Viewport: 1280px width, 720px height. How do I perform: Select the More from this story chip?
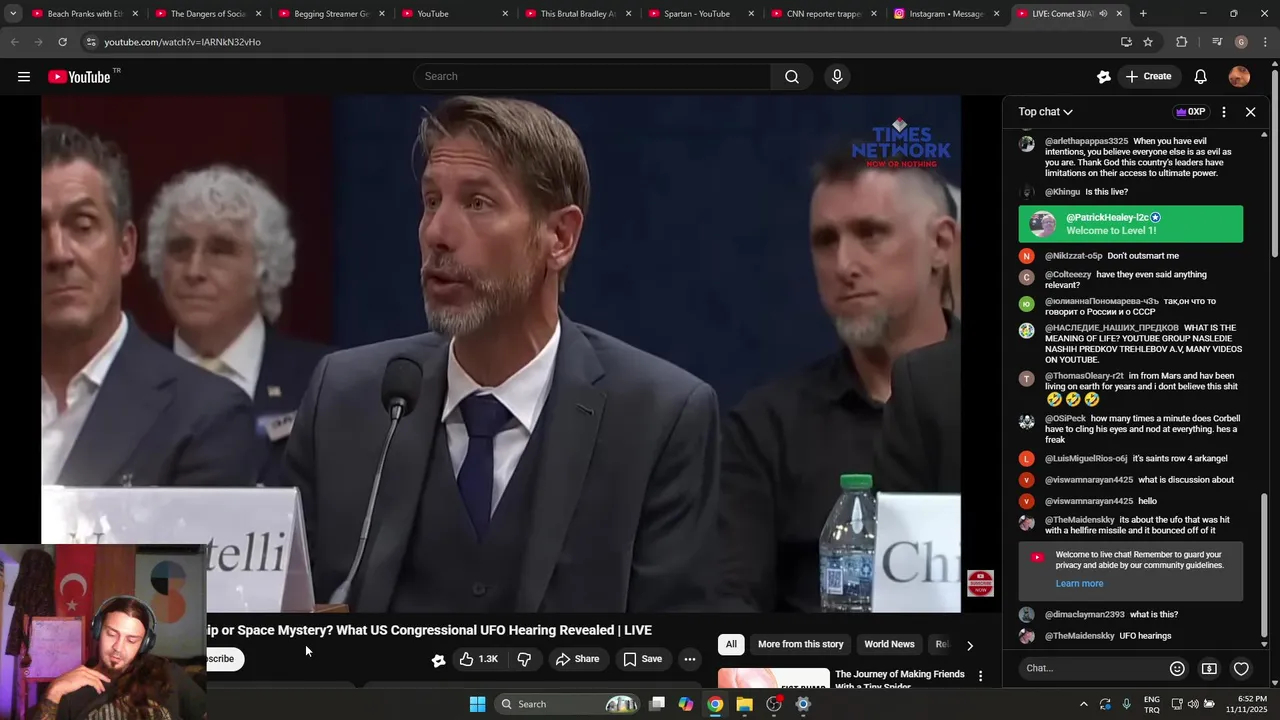coord(800,645)
